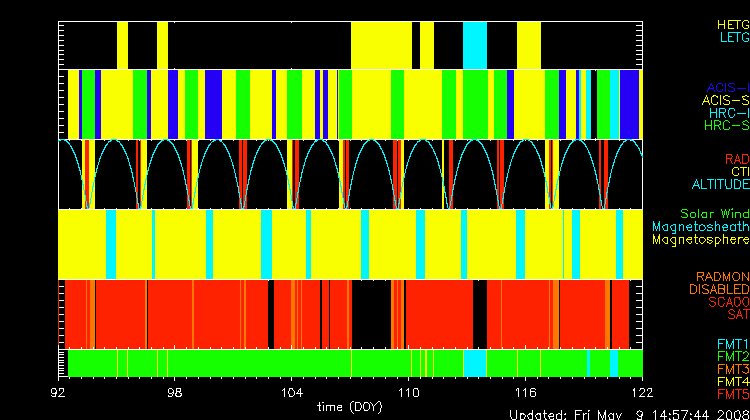Click the HETG legend label

pyautogui.click(x=732, y=23)
